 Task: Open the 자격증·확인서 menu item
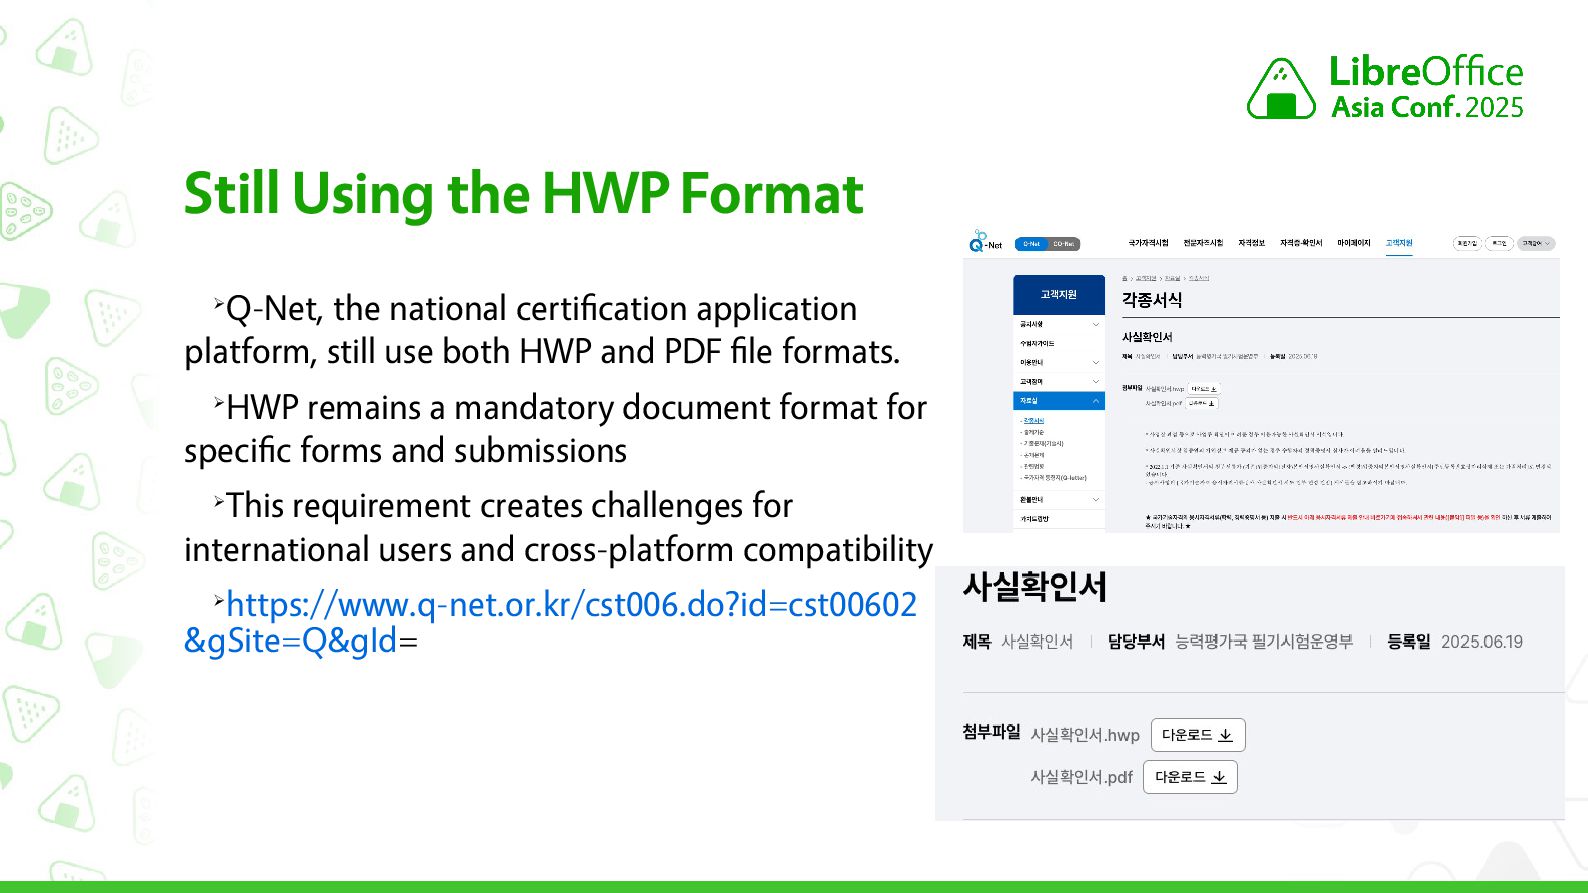click(x=1301, y=243)
